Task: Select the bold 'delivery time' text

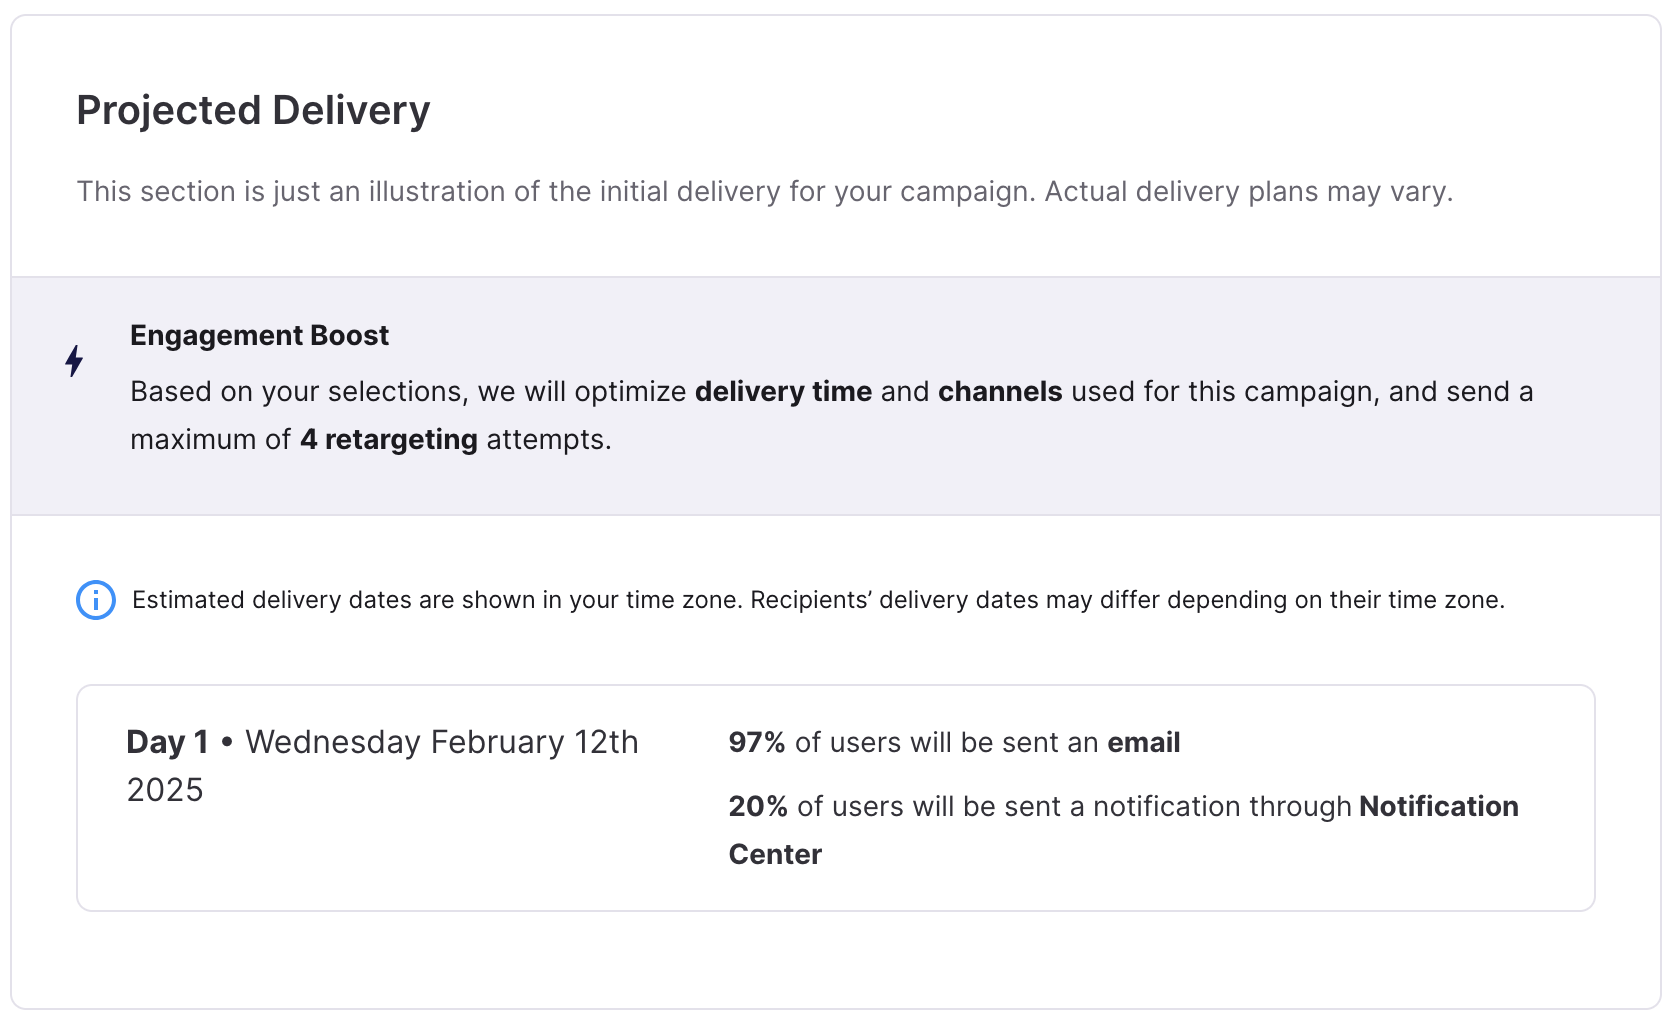Action: coord(783,391)
